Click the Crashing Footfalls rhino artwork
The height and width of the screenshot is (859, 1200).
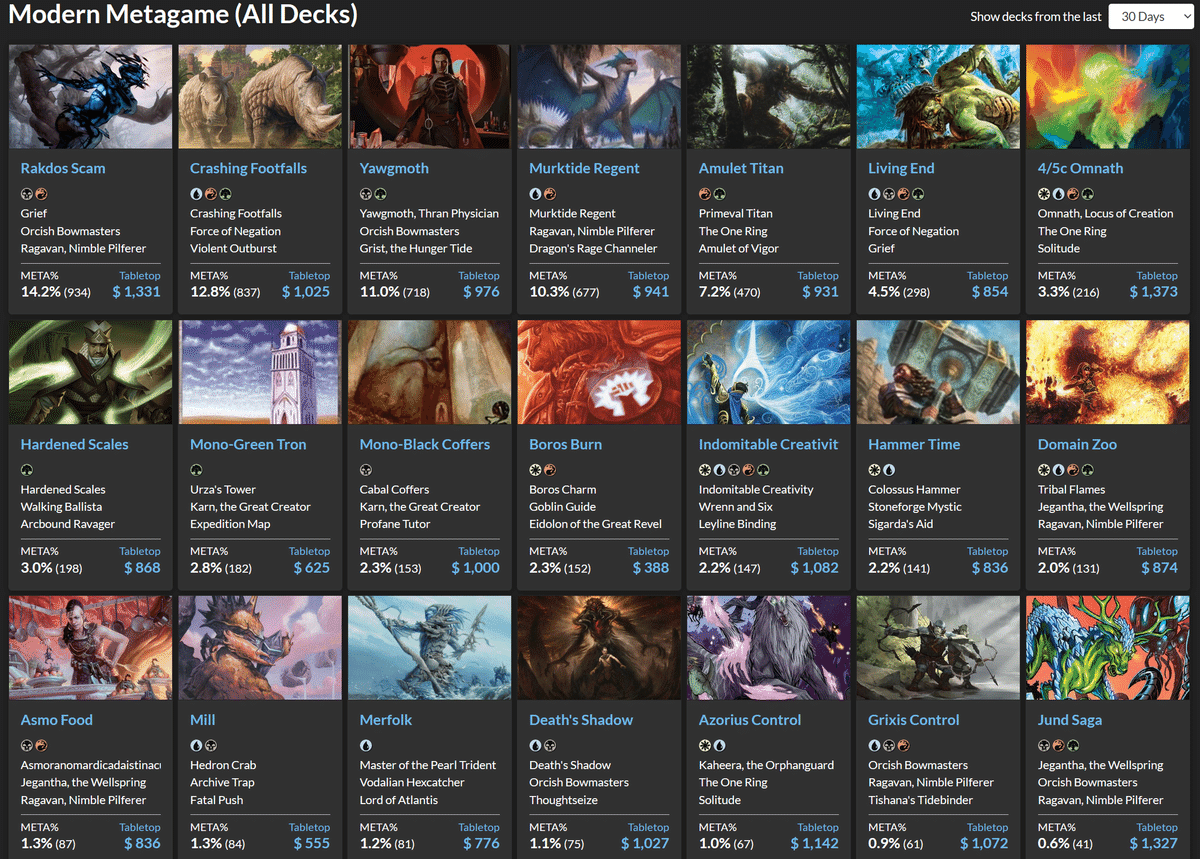(260, 96)
